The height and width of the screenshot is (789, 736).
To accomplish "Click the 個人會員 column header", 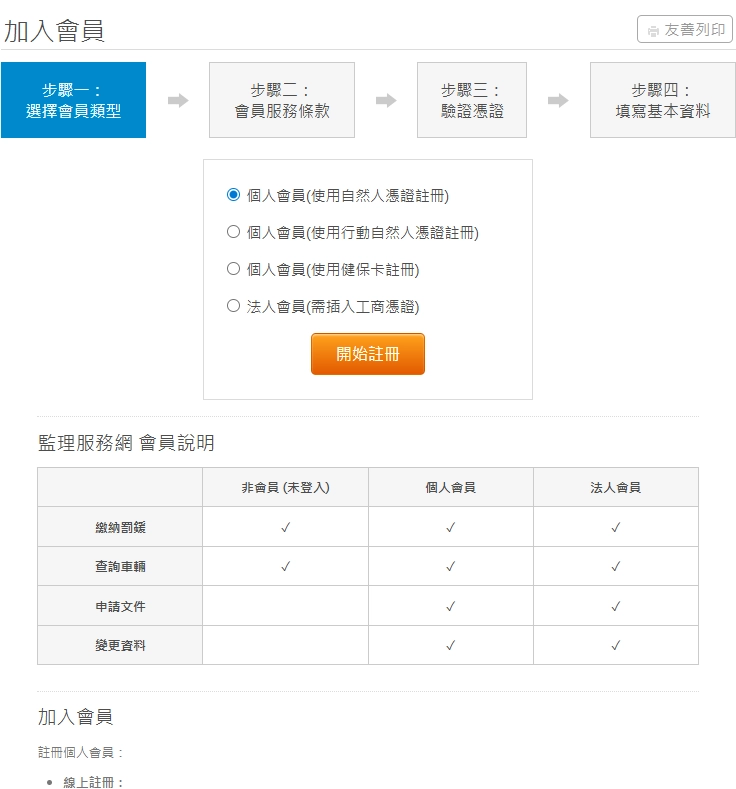I will 450,488.
